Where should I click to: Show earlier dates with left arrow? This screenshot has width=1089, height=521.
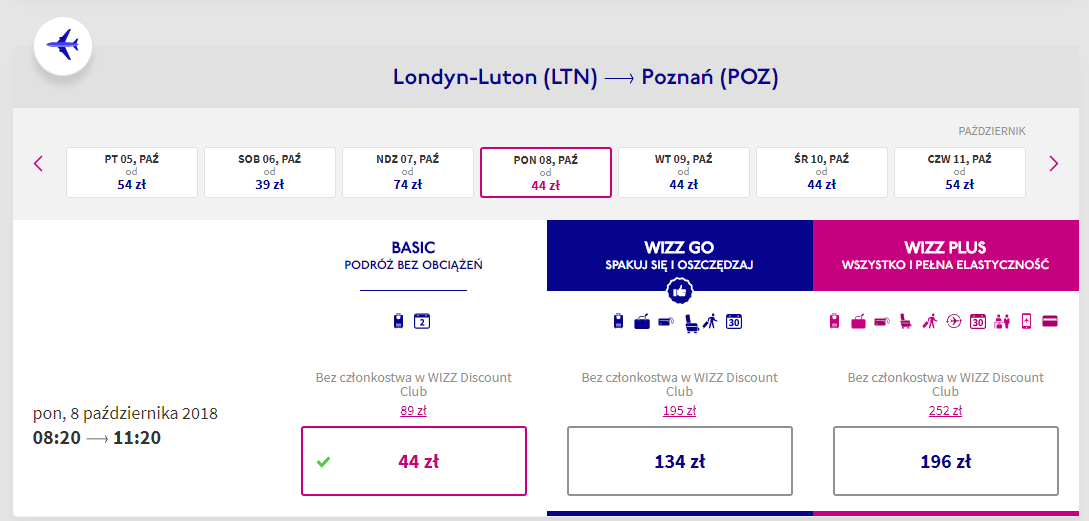pyautogui.click(x=38, y=163)
